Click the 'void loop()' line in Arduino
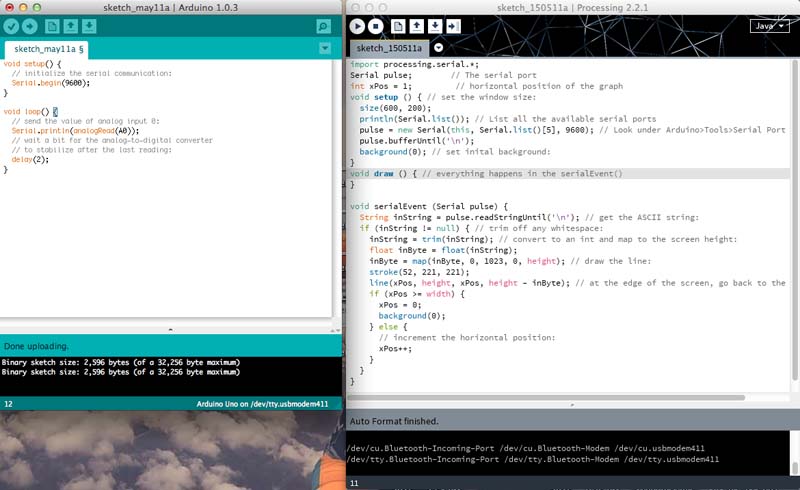Viewport: 800px width, 490px height. [31, 111]
